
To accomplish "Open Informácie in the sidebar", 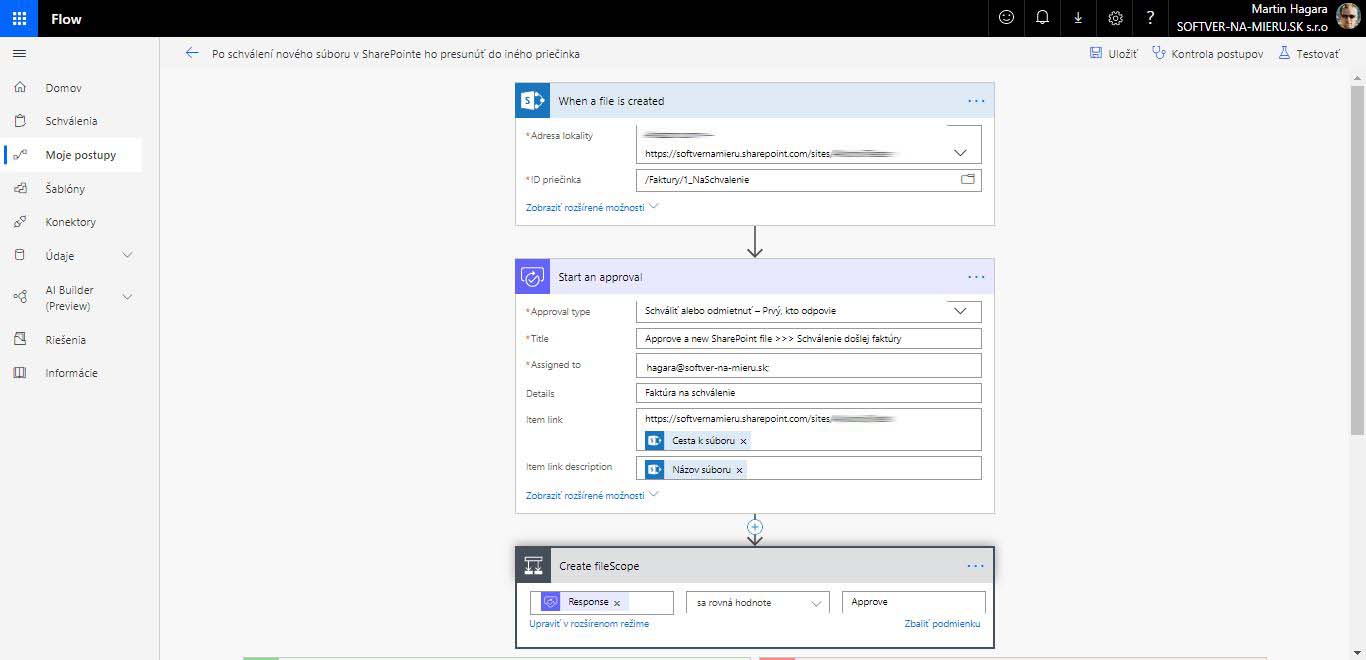I will [71, 373].
